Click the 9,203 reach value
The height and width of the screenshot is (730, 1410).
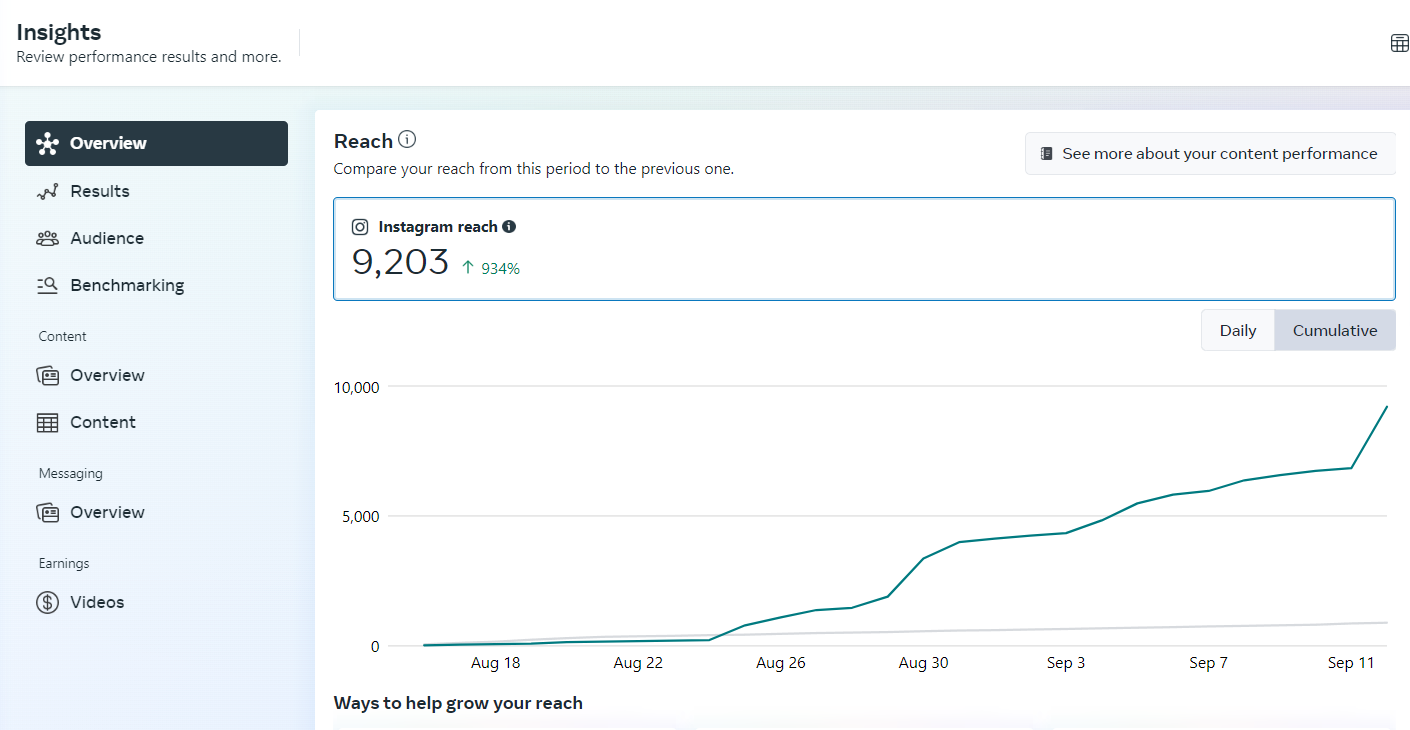[x=400, y=262]
